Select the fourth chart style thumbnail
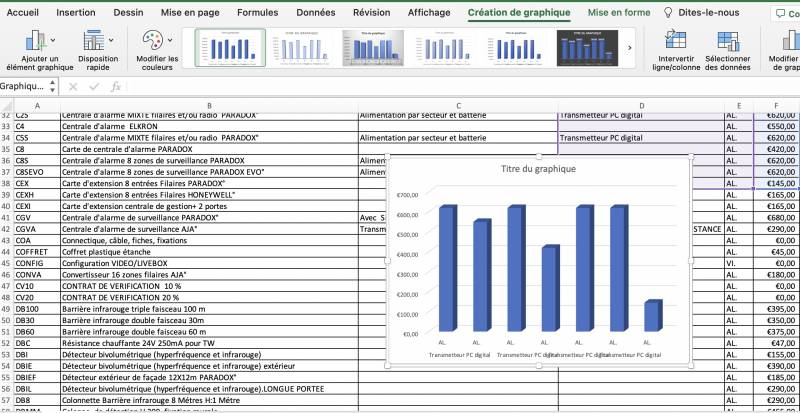The image size is (800, 413). coord(444,48)
